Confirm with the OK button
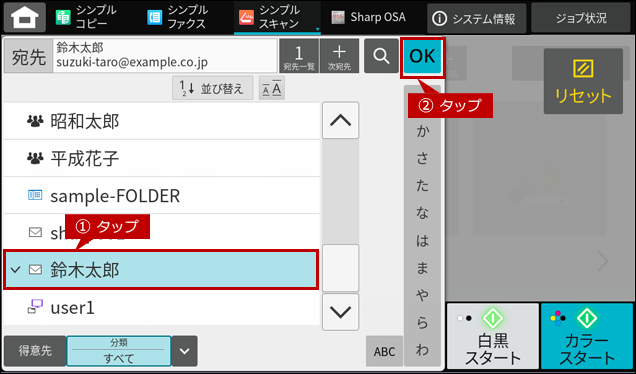The width and height of the screenshot is (636, 374). (422, 56)
